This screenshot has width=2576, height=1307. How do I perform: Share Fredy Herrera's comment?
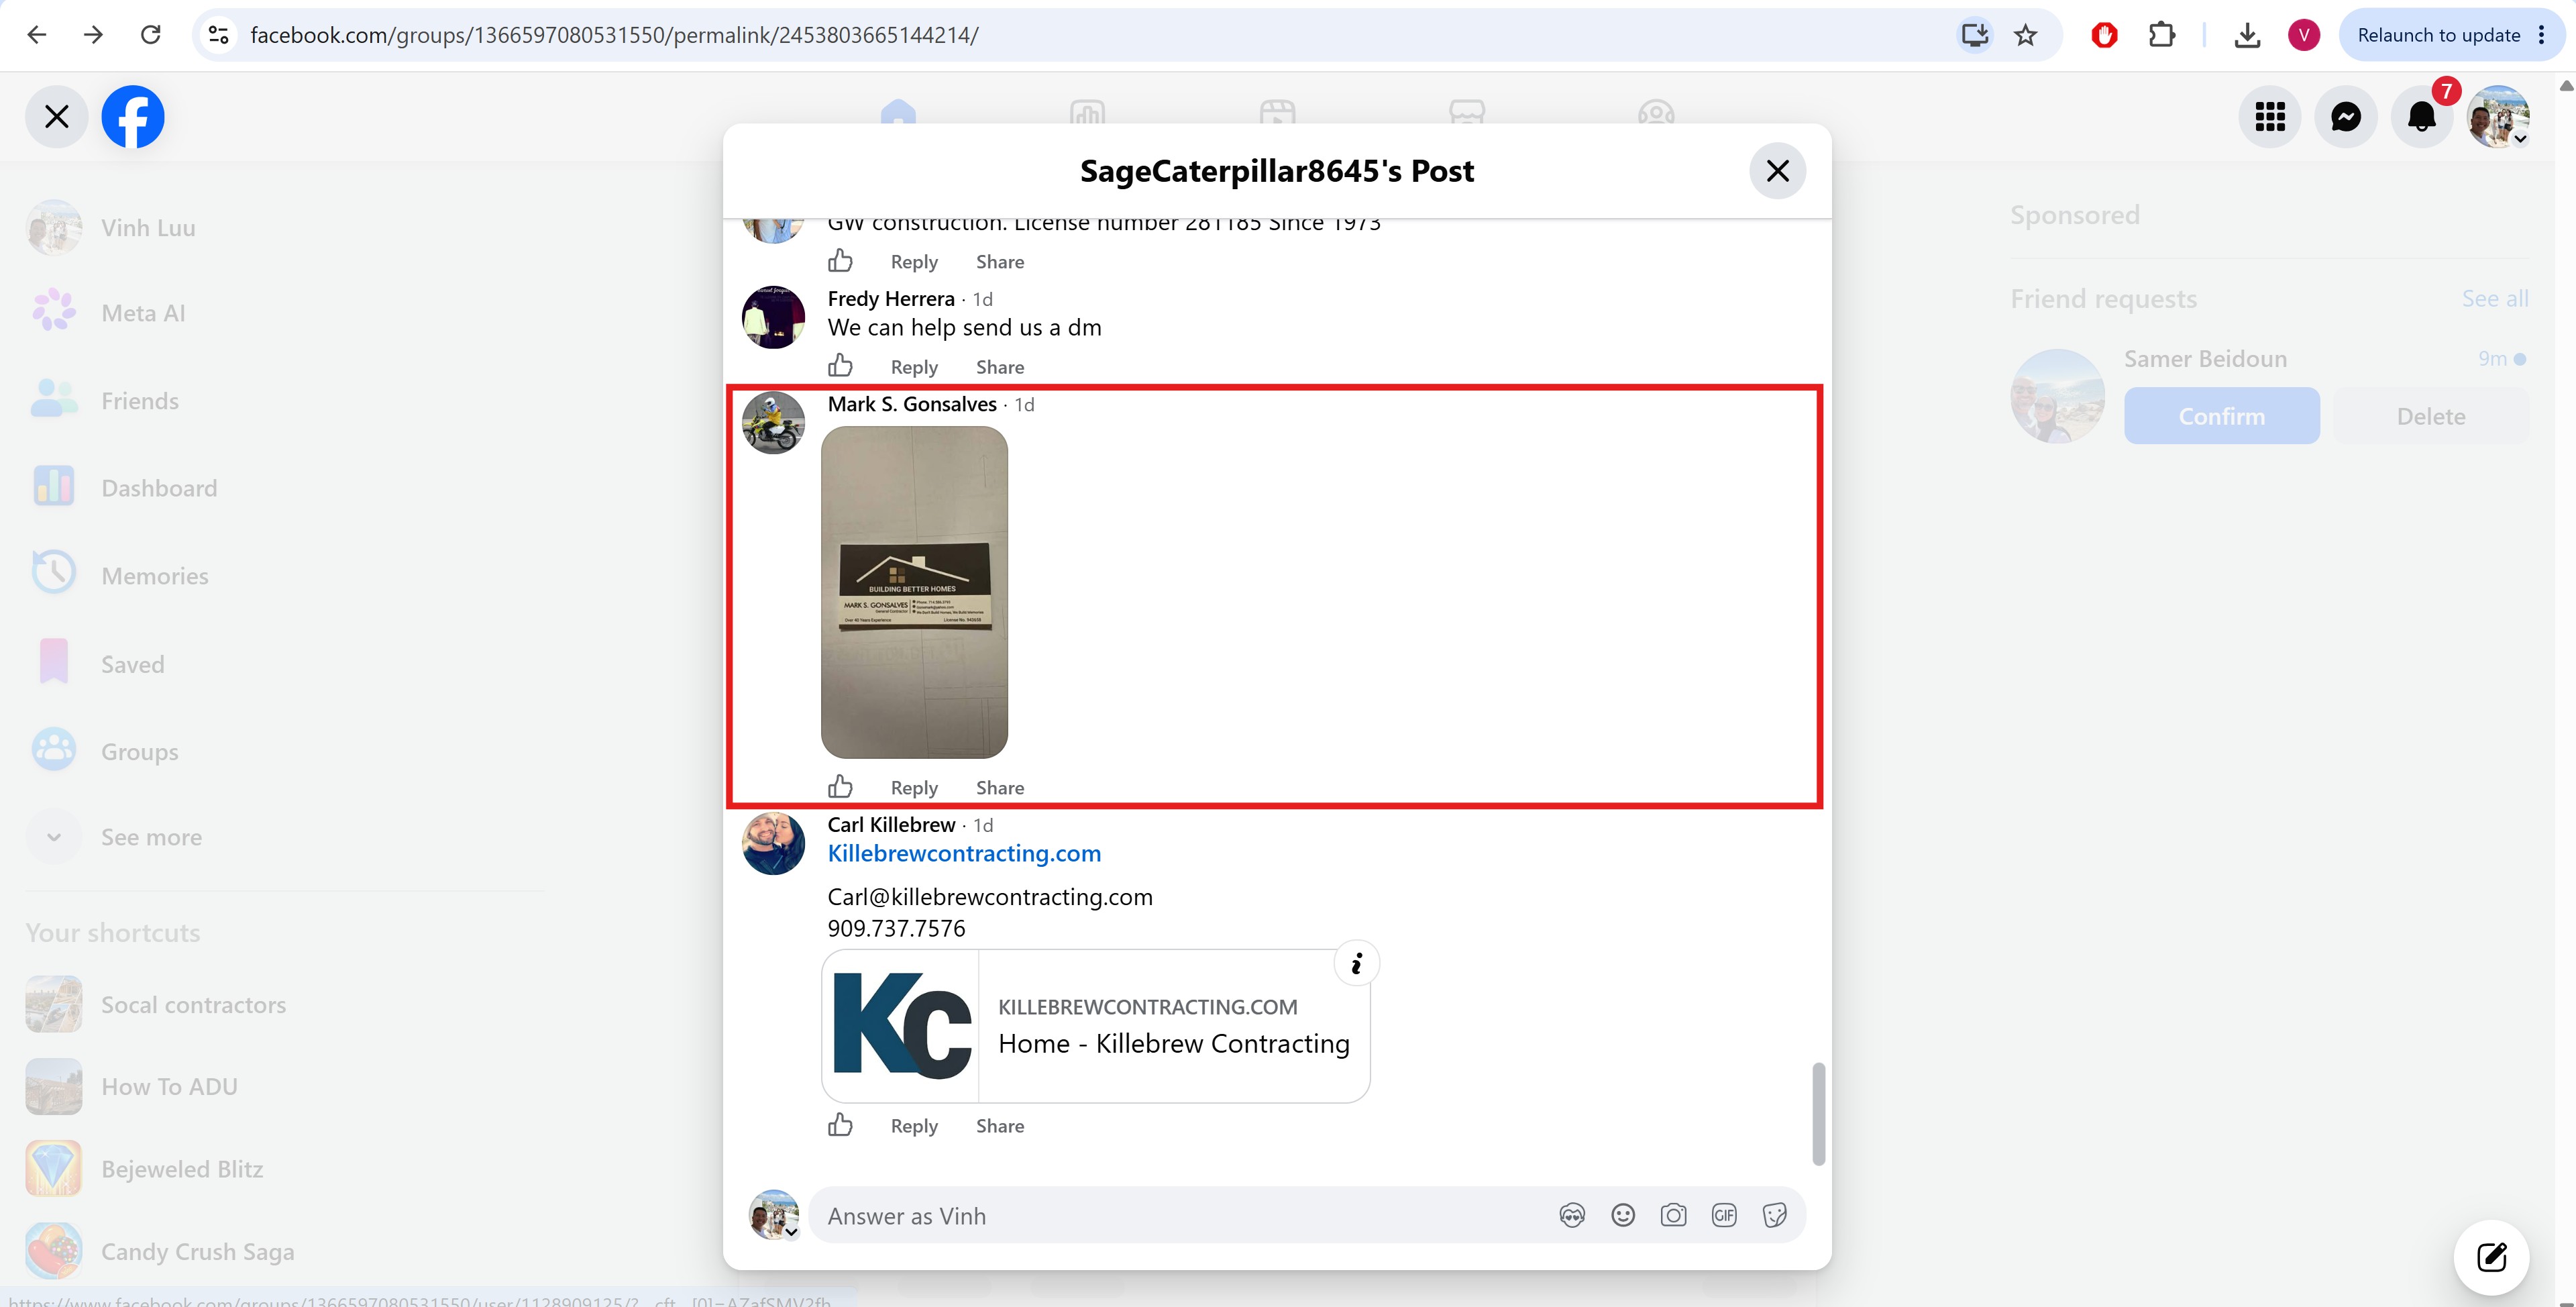[1000, 367]
